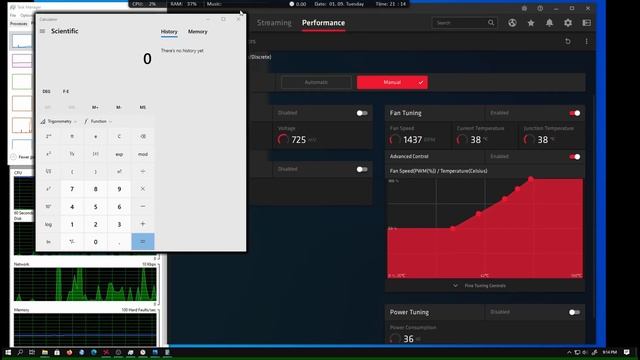Open Microsoft Edge from the taskbar
This screenshot has width=640, height=360.
click(x=94, y=352)
